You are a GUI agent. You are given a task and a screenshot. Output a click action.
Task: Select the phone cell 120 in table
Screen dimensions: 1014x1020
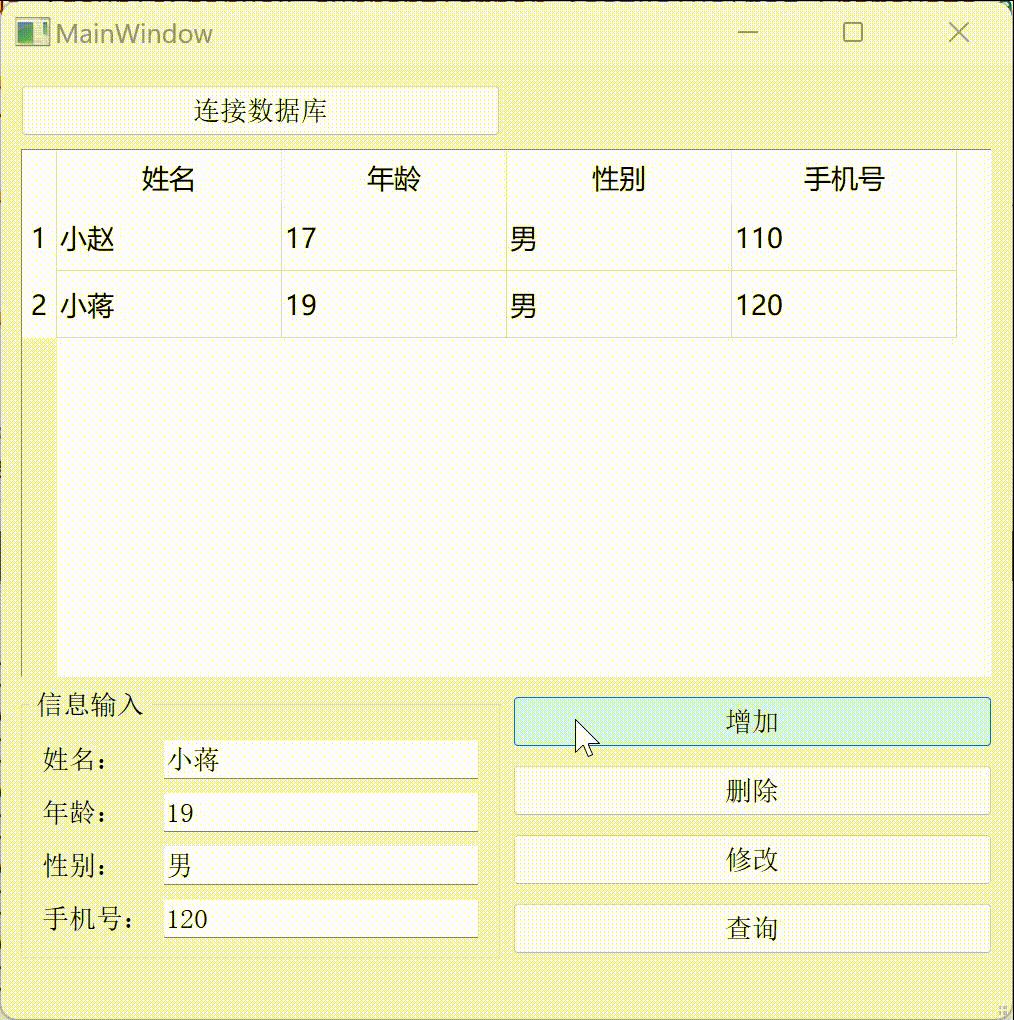click(844, 304)
